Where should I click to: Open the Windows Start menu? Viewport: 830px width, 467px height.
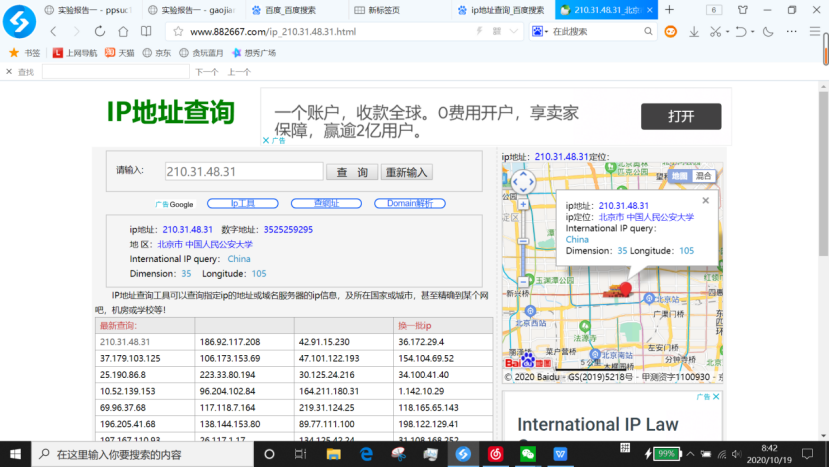[x=15, y=454]
